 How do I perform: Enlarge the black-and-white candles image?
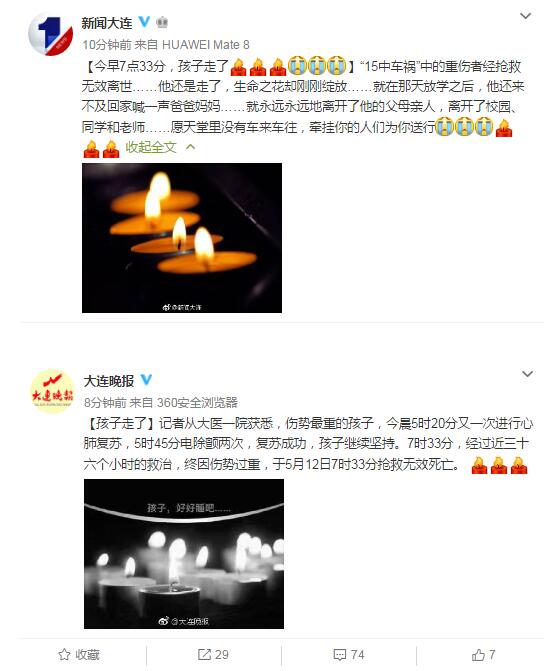click(x=184, y=554)
